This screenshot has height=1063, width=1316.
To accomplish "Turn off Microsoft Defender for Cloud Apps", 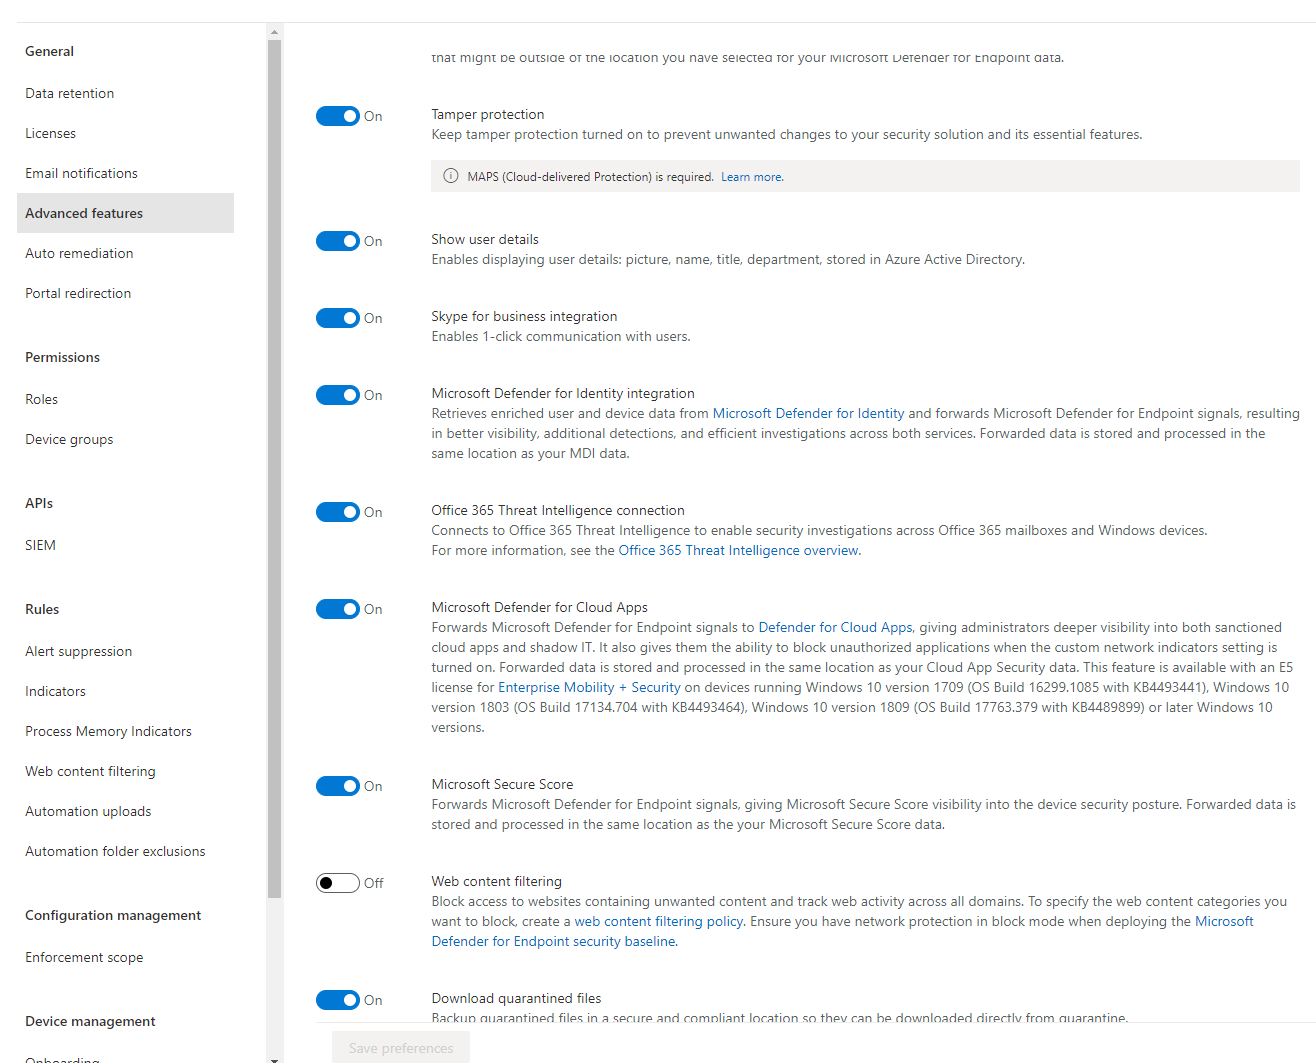I will (338, 609).
